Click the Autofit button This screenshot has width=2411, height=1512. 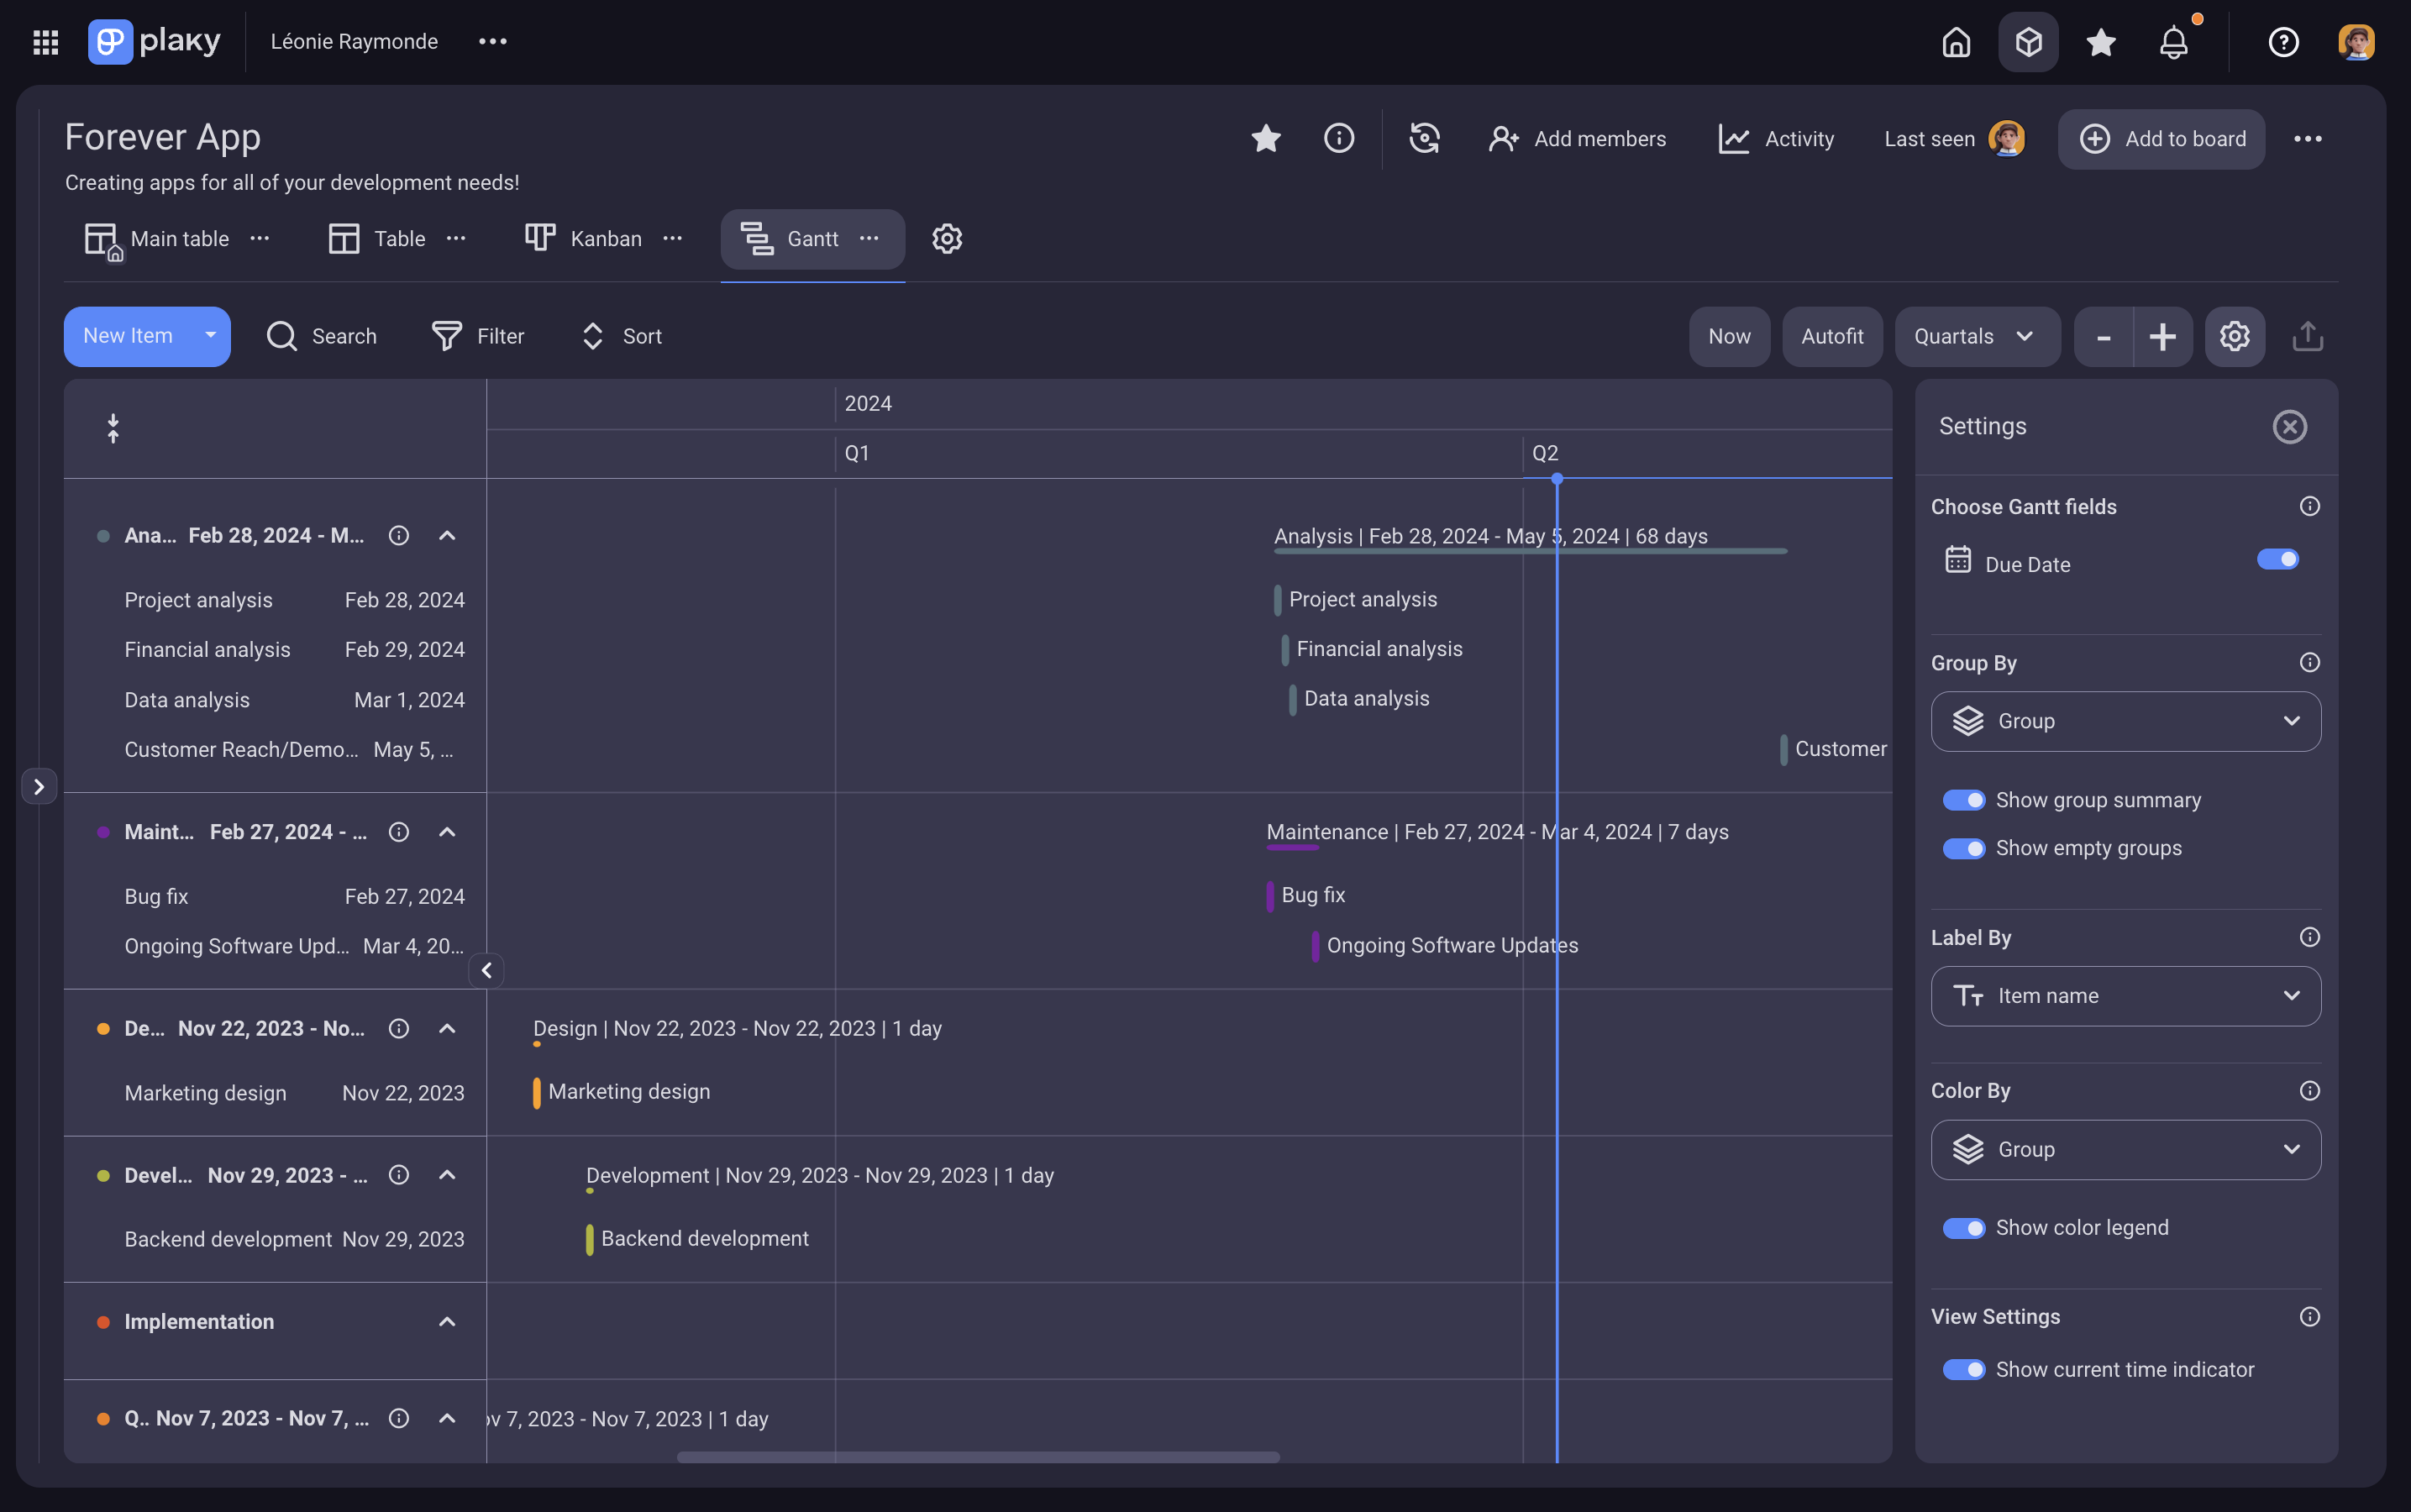(x=1831, y=336)
